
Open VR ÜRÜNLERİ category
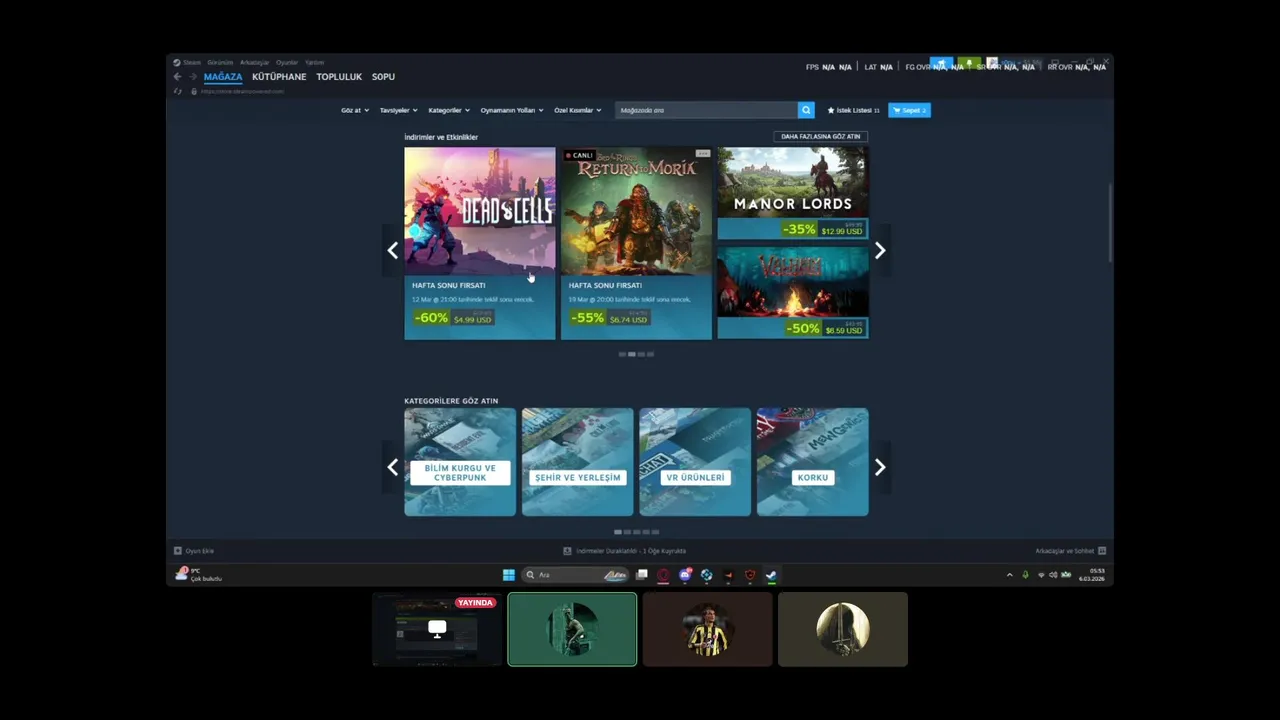click(x=695, y=462)
